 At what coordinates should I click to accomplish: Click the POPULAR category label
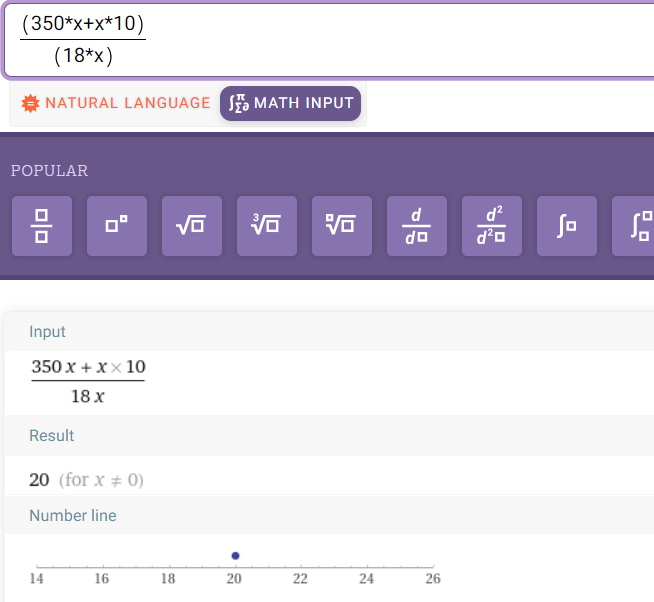click(x=49, y=171)
